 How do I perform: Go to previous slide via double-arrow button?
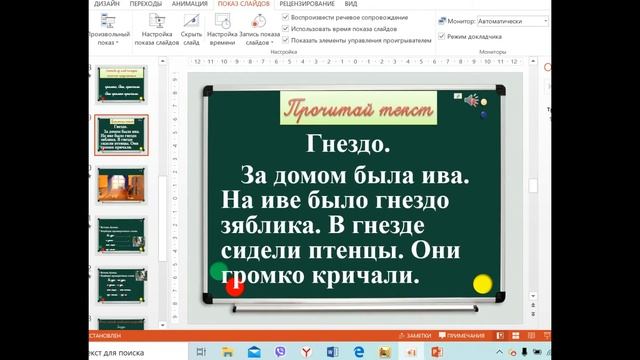click(533, 305)
